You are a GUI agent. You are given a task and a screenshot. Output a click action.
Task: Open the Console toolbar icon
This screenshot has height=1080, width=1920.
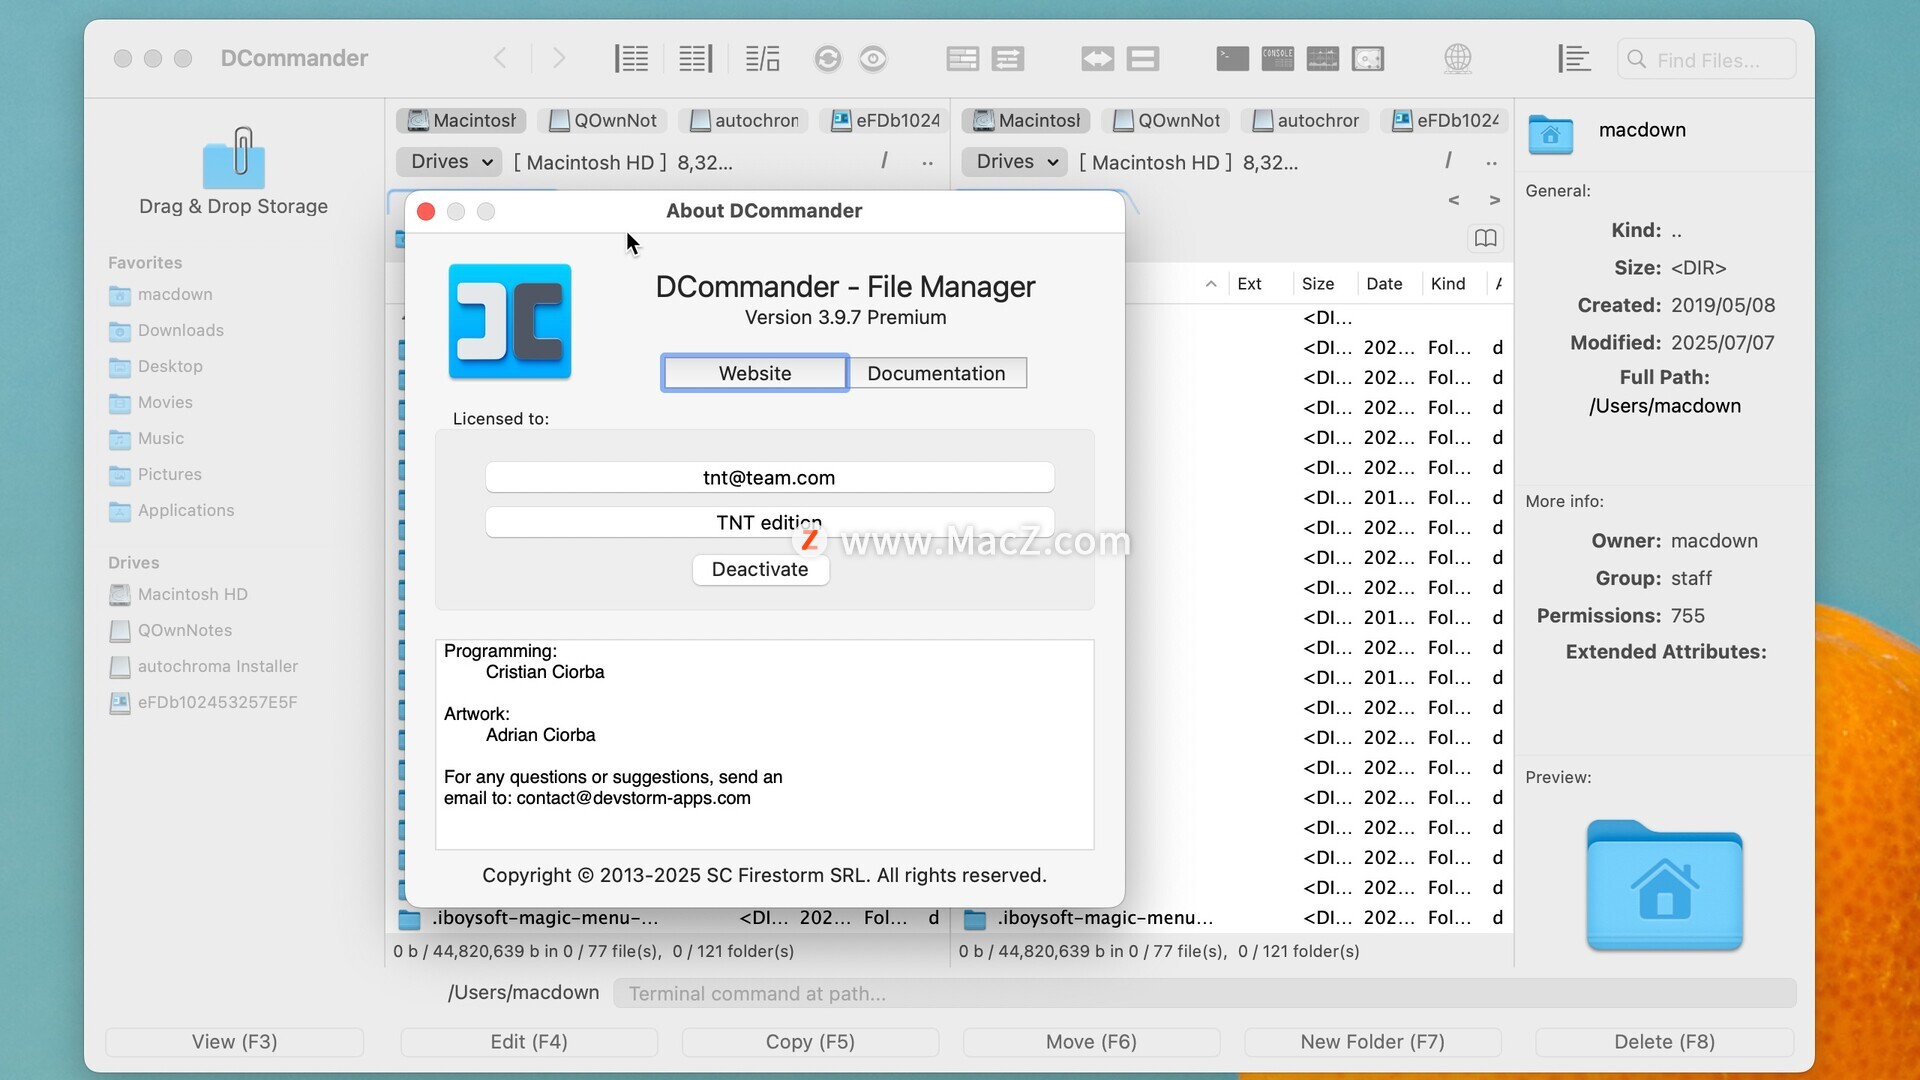coord(1277,59)
